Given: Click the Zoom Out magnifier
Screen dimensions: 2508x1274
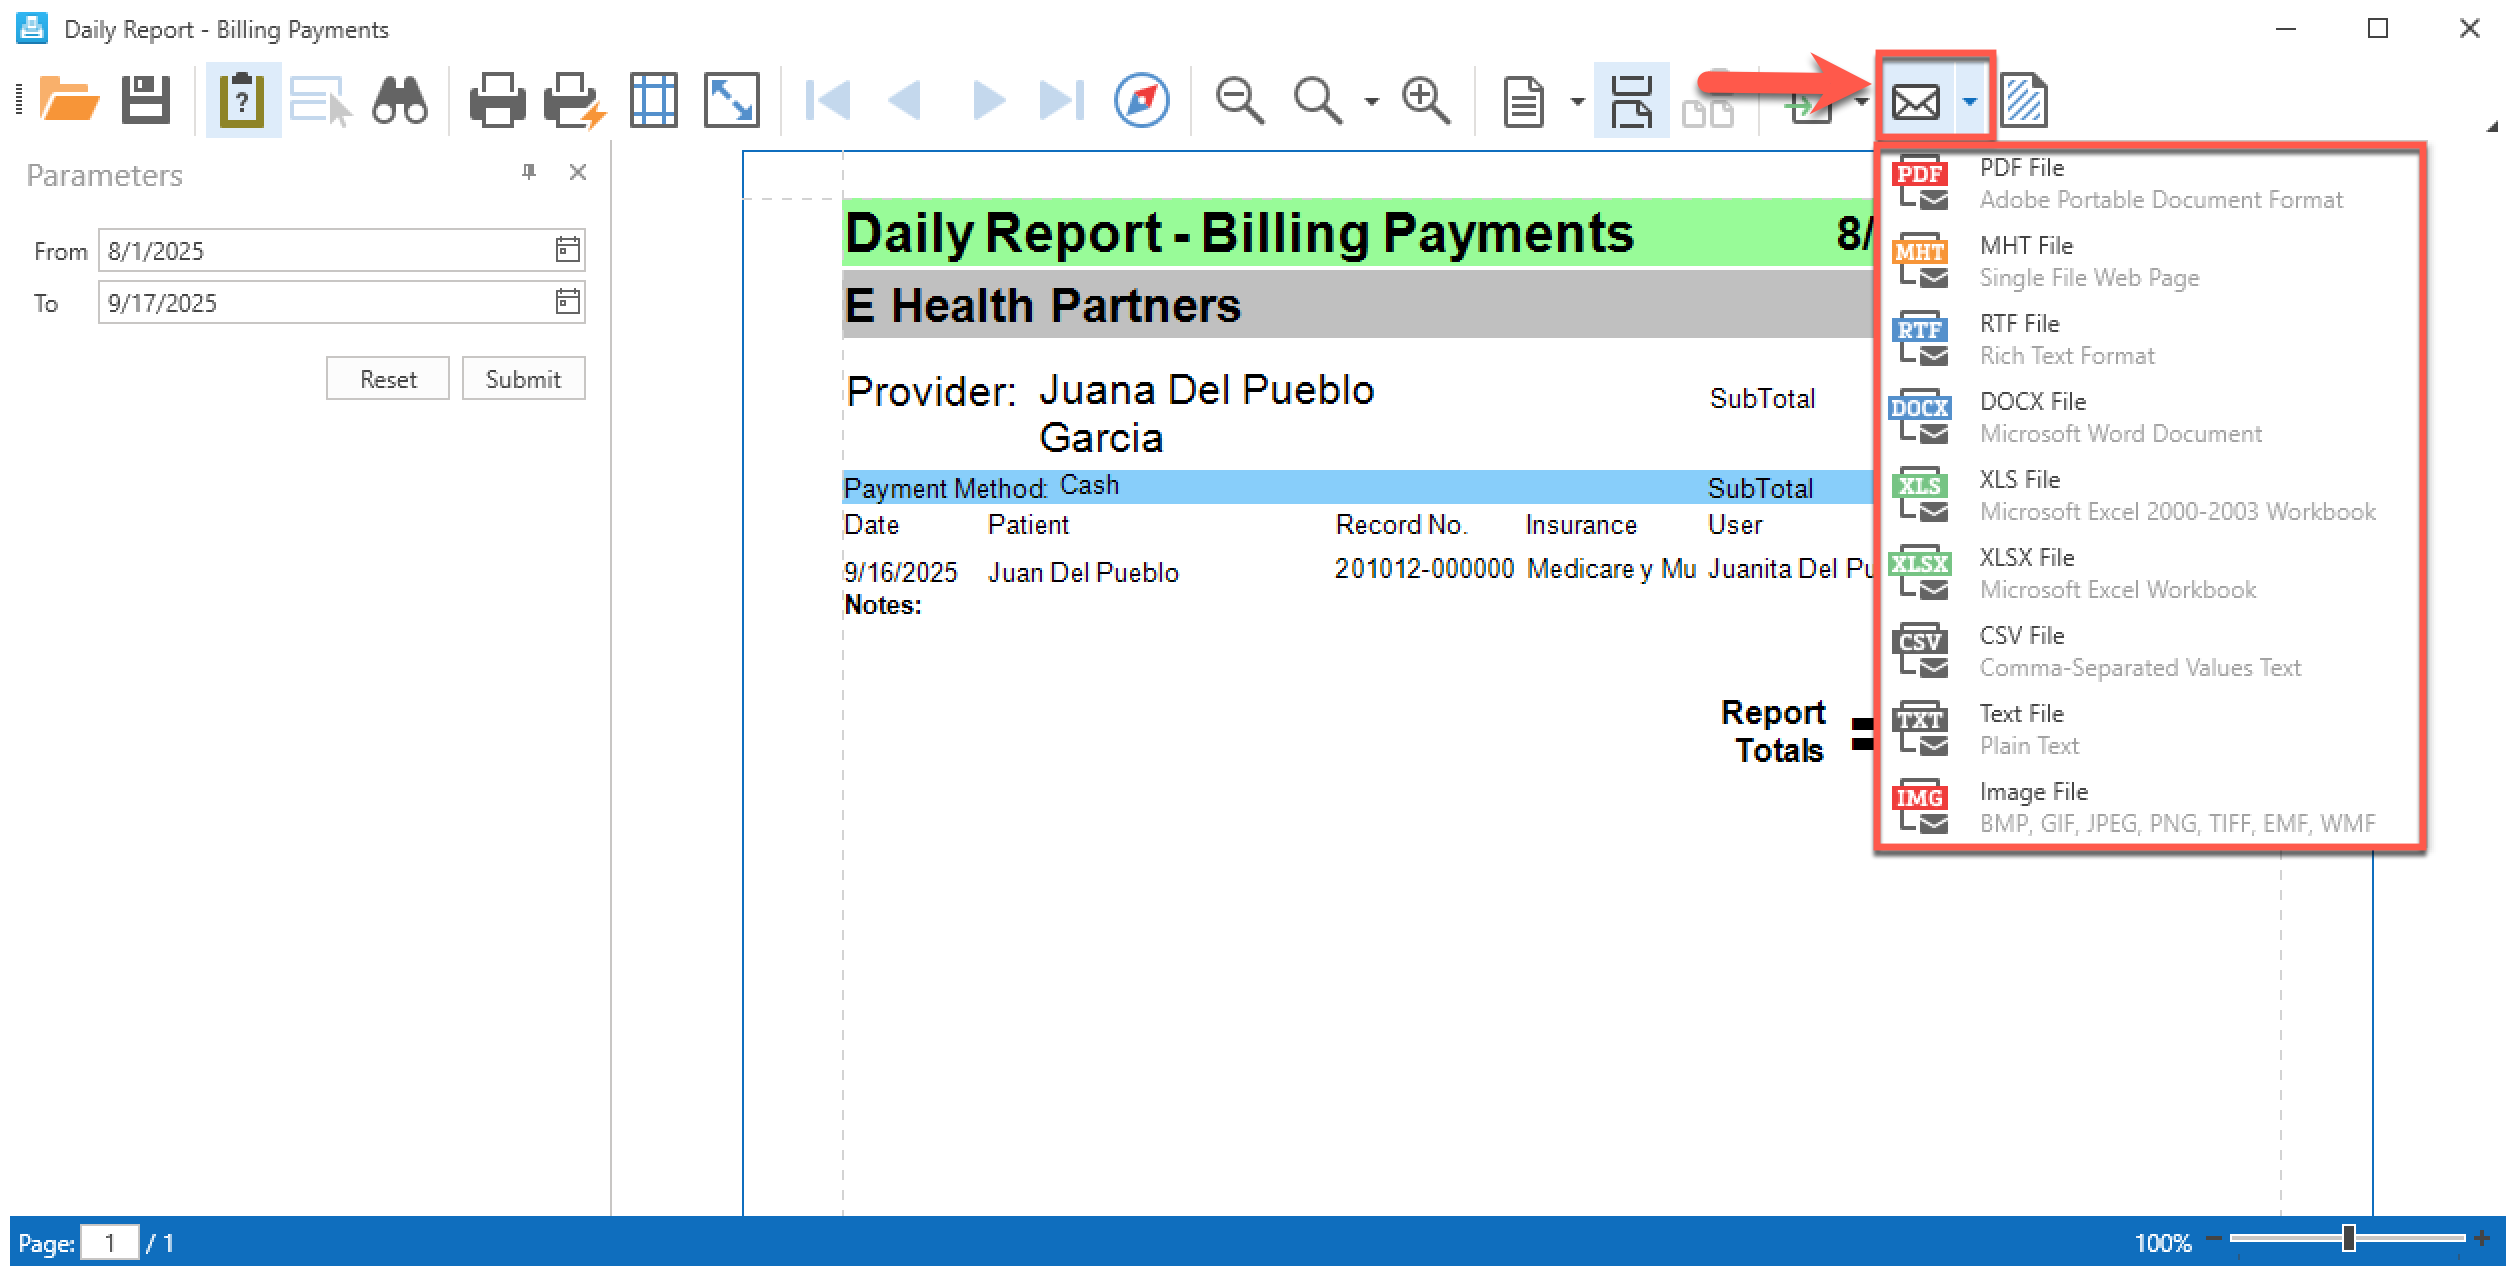Looking at the screenshot, I should (x=1239, y=100).
